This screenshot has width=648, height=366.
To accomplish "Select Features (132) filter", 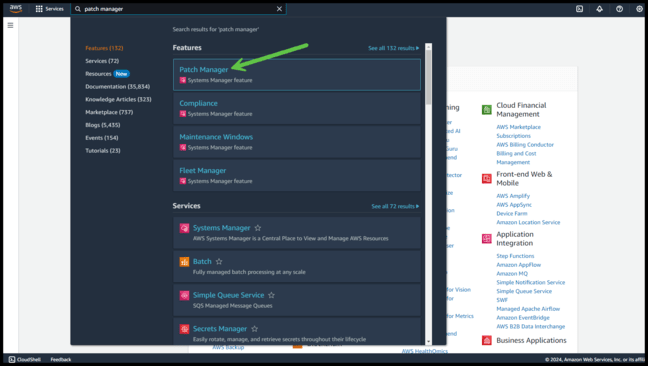I will point(104,48).
